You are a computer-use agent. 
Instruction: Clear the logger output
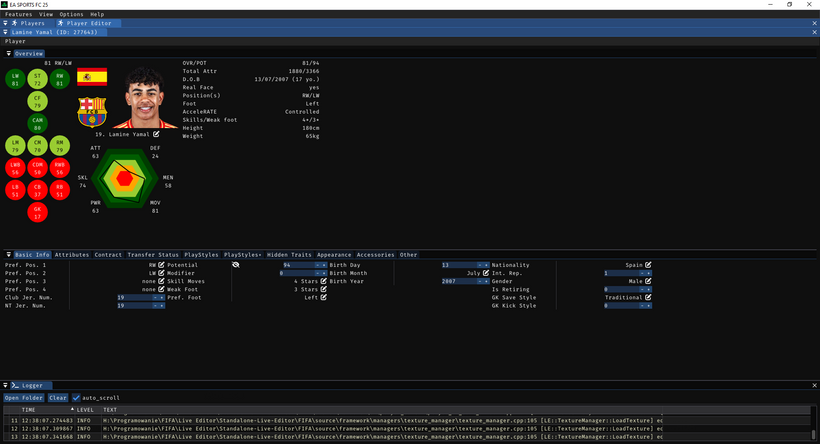58,397
